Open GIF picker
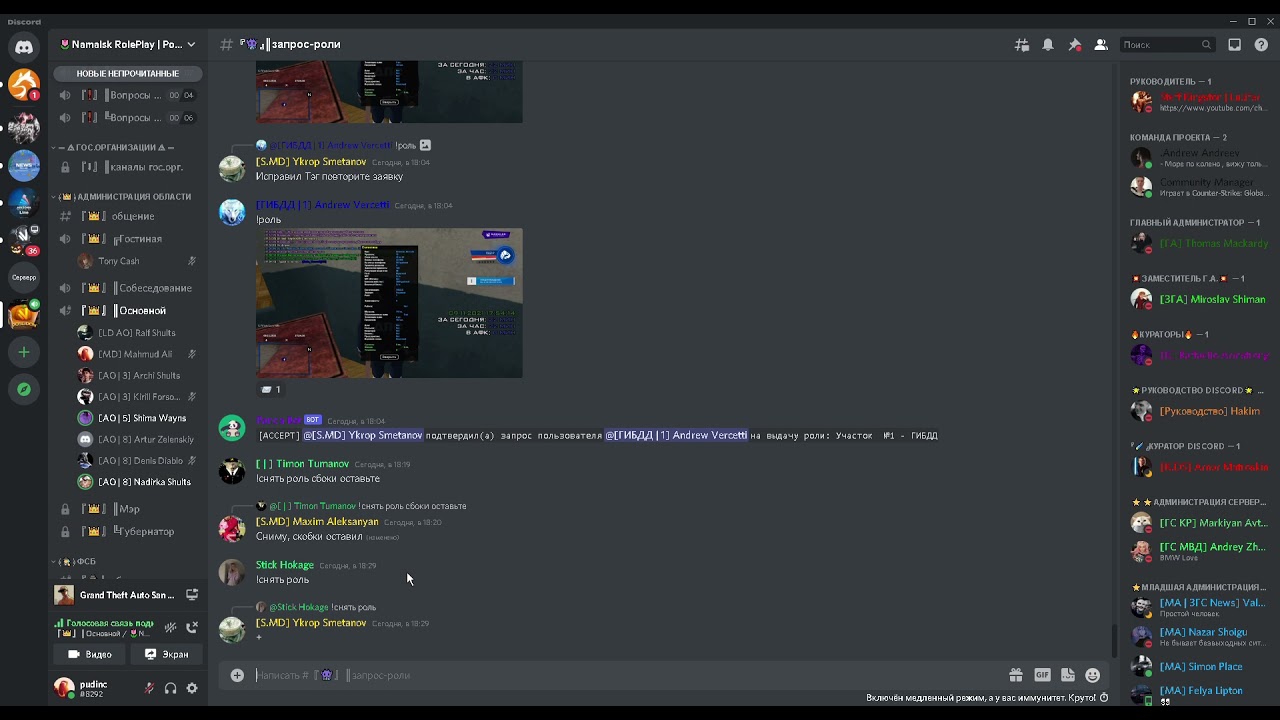The height and width of the screenshot is (720, 1280). tap(1042, 675)
